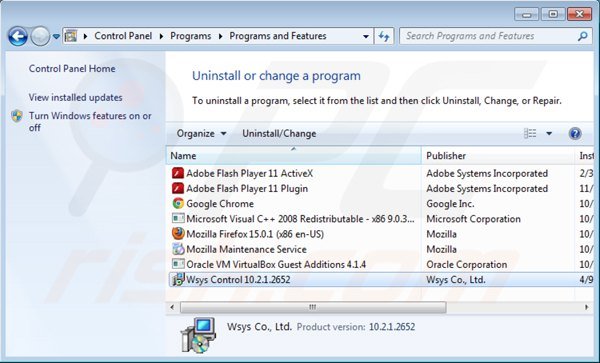Click the product version 10.2.1.2652 text
Viewport: 600px width, 363px height.
(x=392, y=327)
